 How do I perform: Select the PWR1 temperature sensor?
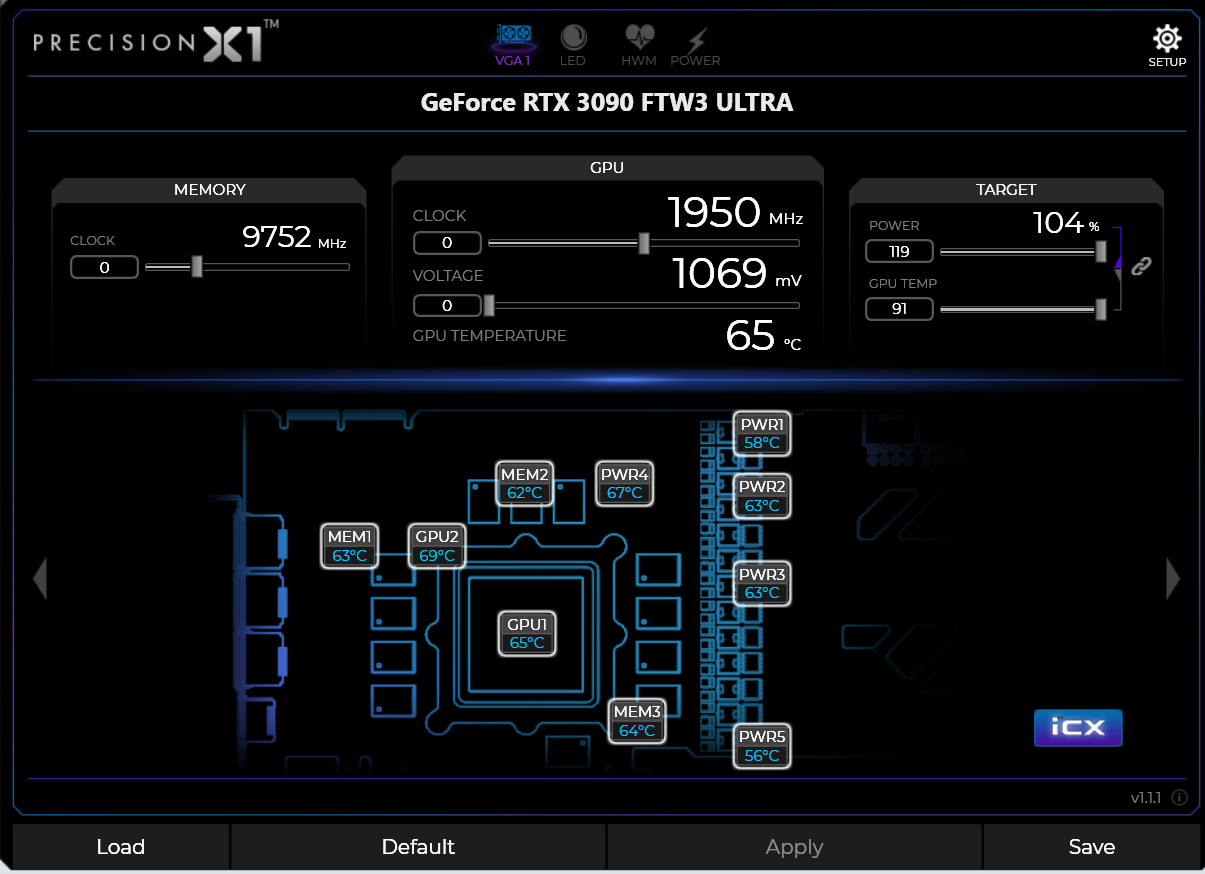click(762, 433)
